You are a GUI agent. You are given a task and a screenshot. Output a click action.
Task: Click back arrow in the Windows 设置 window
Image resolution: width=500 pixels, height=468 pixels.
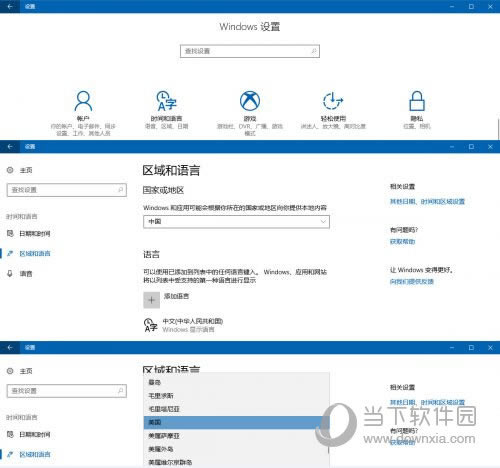pyautogui.click(x=10, y=6)
